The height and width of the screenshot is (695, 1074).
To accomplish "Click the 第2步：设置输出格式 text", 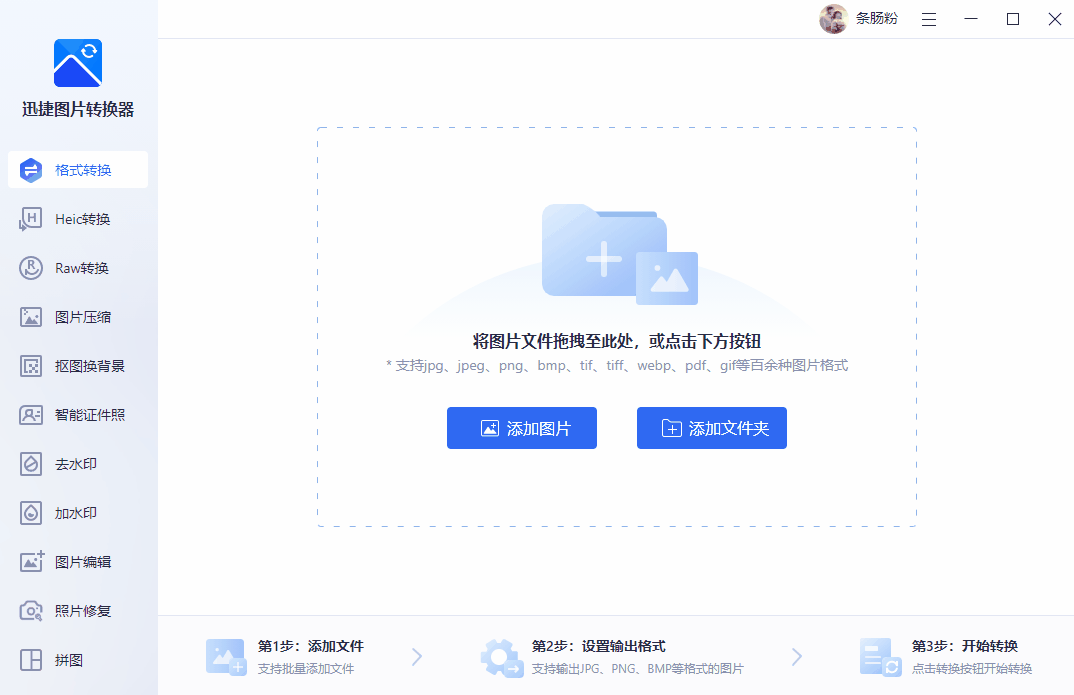I will (599, 646).
